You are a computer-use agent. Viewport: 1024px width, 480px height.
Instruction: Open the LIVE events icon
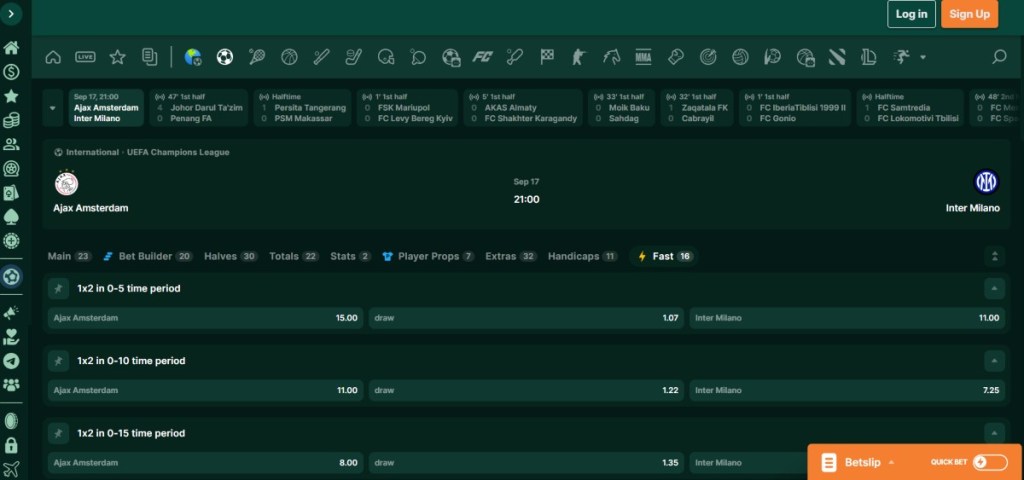86,57
